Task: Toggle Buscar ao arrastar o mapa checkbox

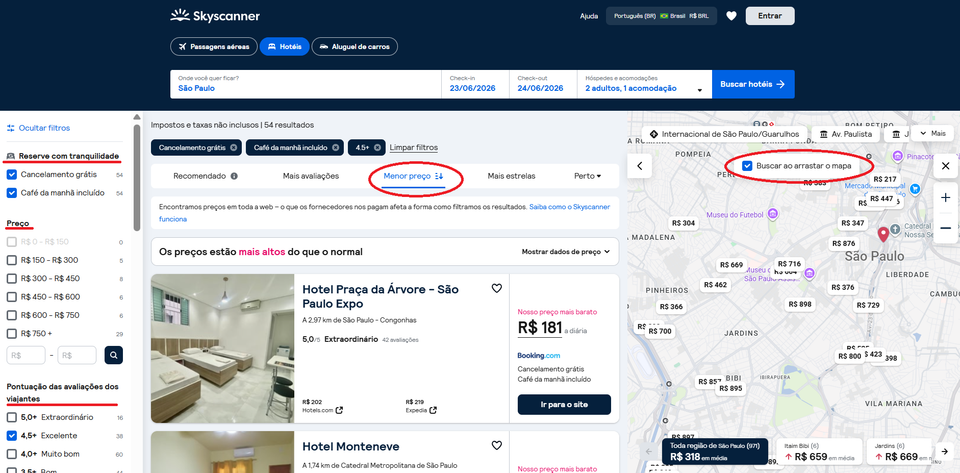Action: click(x=747, y=166)
